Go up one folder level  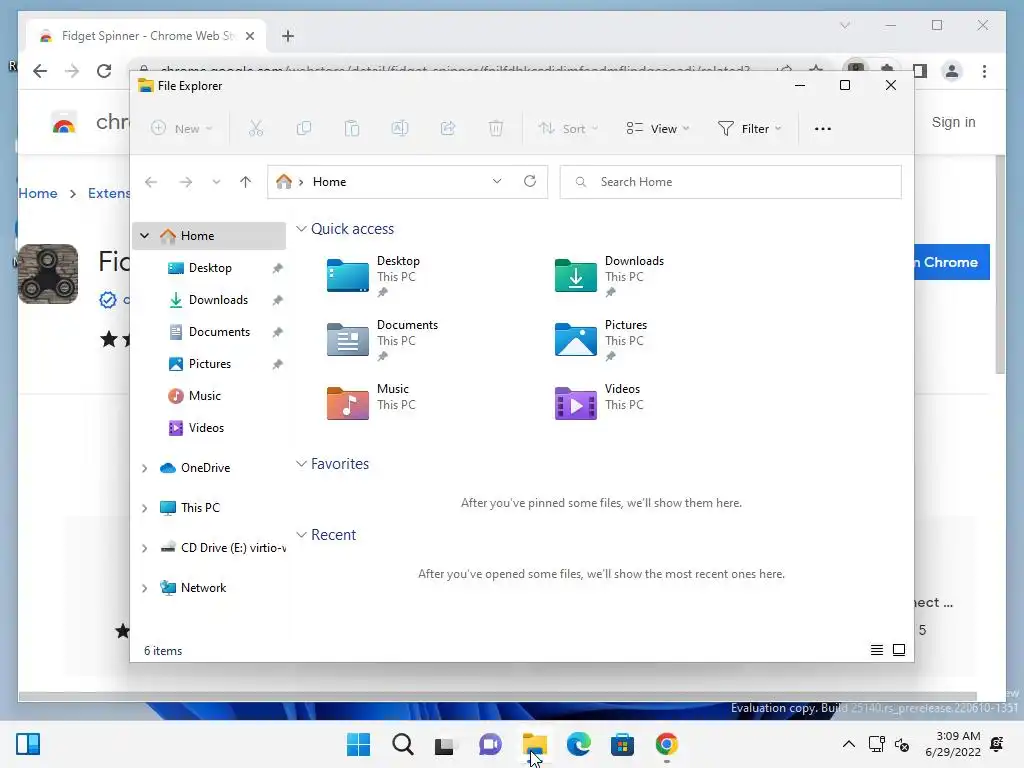tap(246, 182)
